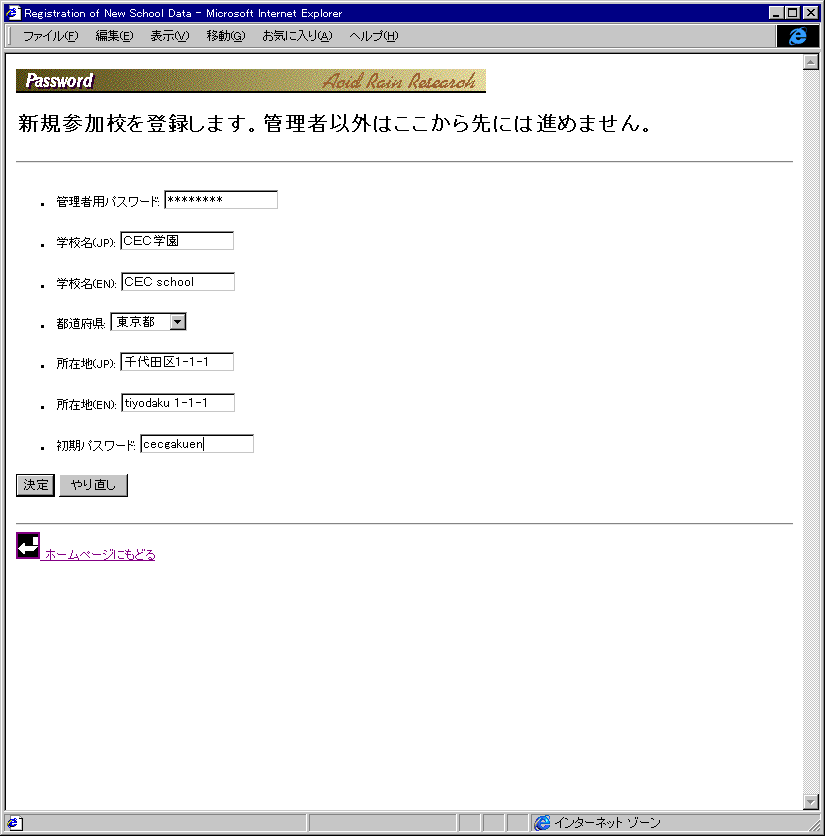Focus the 管理者用パスワード field
The height and width of the screenshot is (836, 825).
[221, 200]
